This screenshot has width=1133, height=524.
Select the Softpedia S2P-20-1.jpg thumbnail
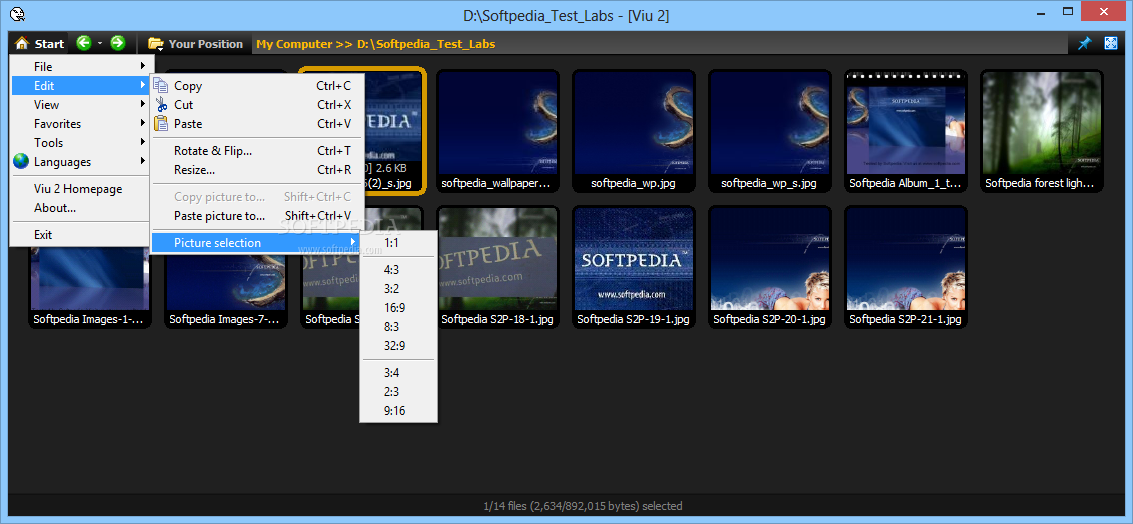[769, 267]
